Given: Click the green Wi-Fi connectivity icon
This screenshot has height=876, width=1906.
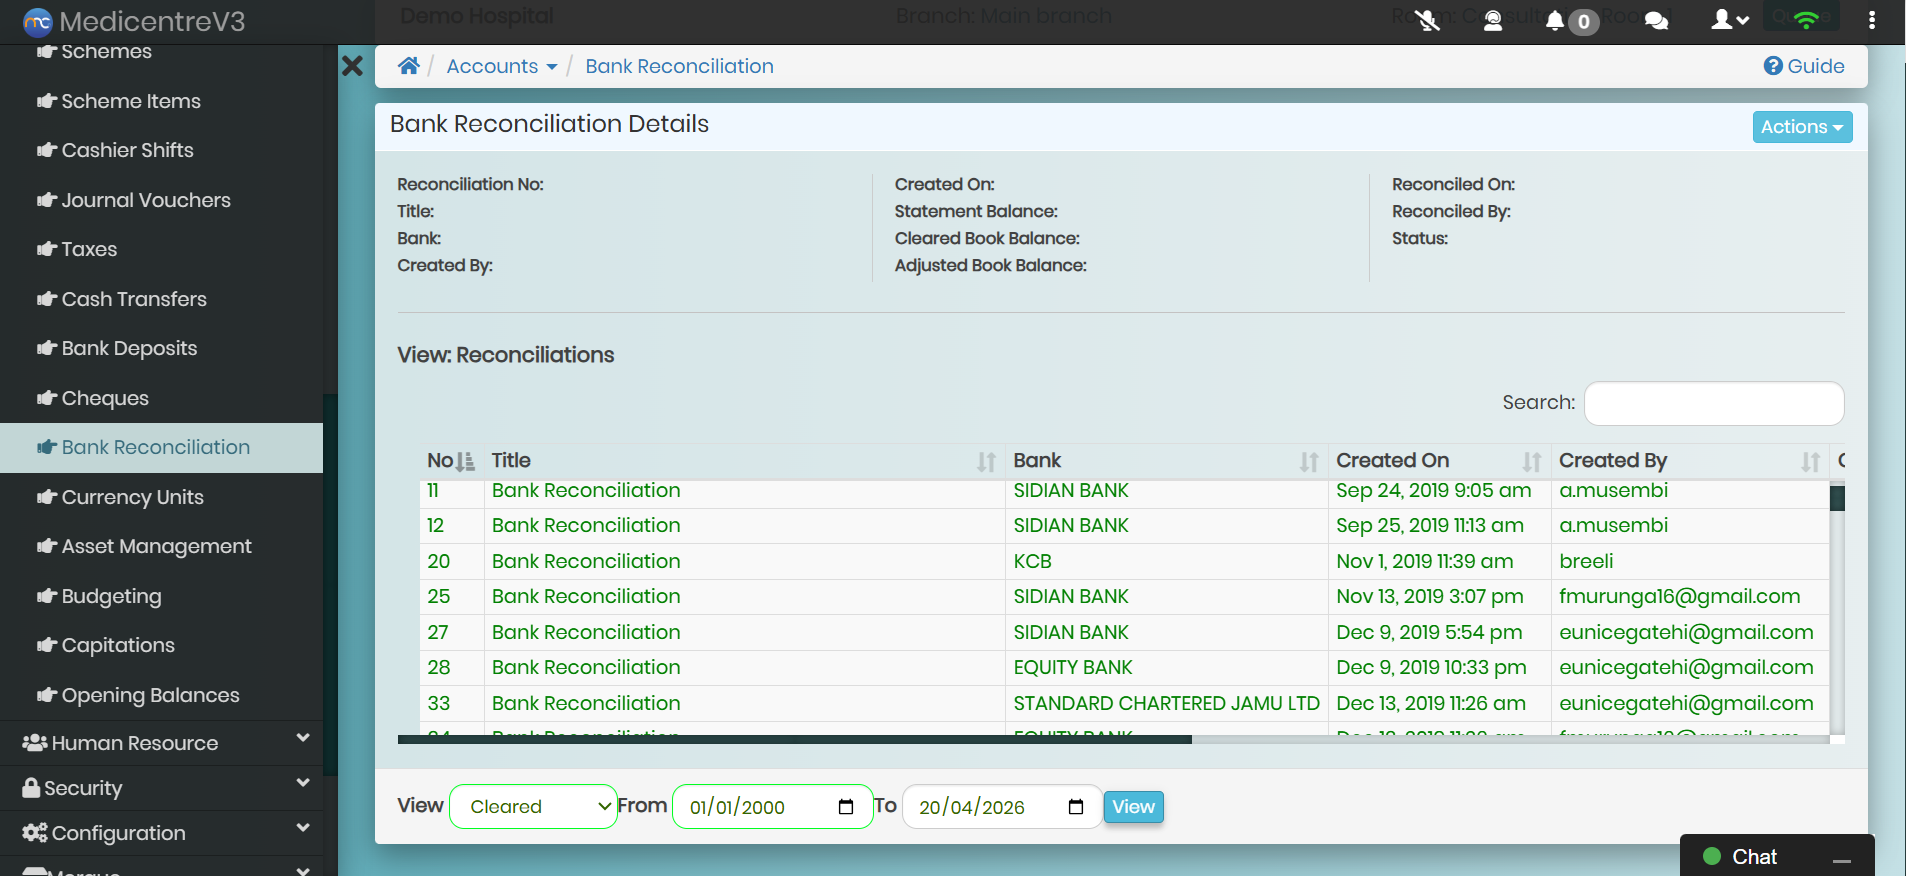Looking at the screenshot, I should point(1806,20).
